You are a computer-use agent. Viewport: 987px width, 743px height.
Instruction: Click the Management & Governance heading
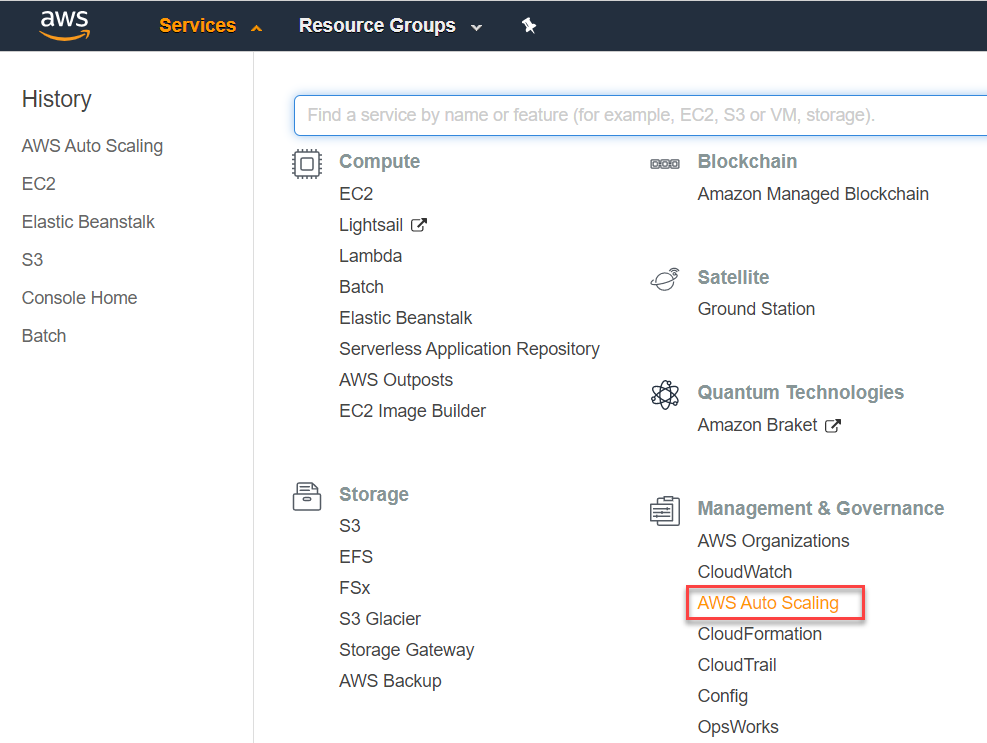click(821, 509)
